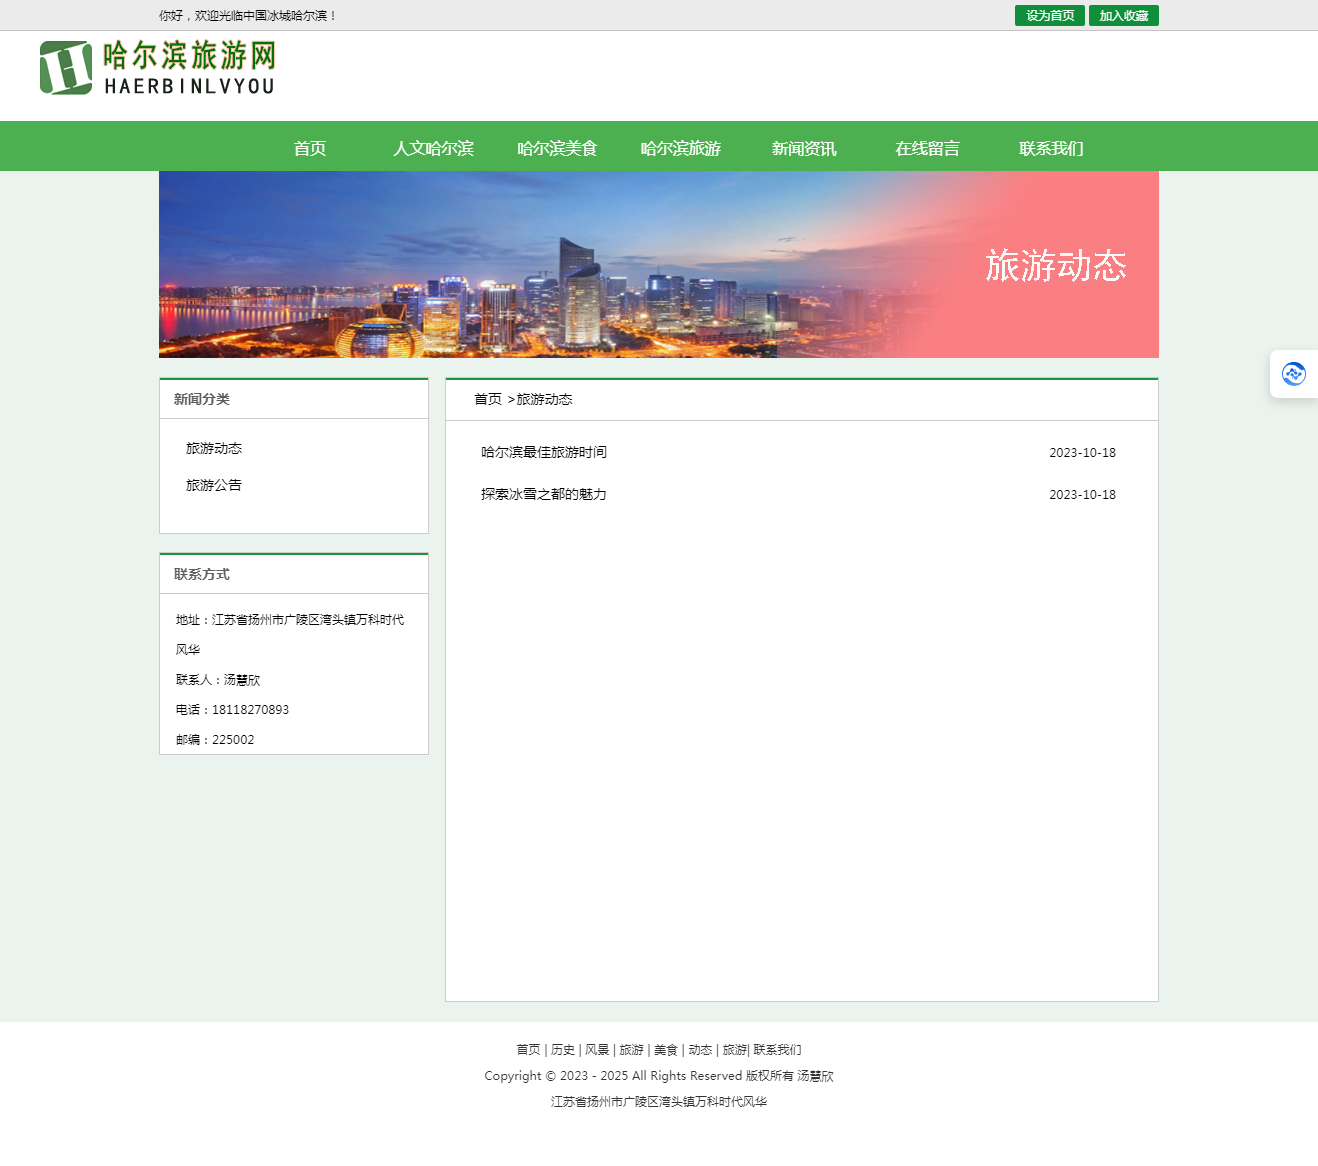
Task: Click the 新闻分类 sidebar heading
Action: coord(202,399)
